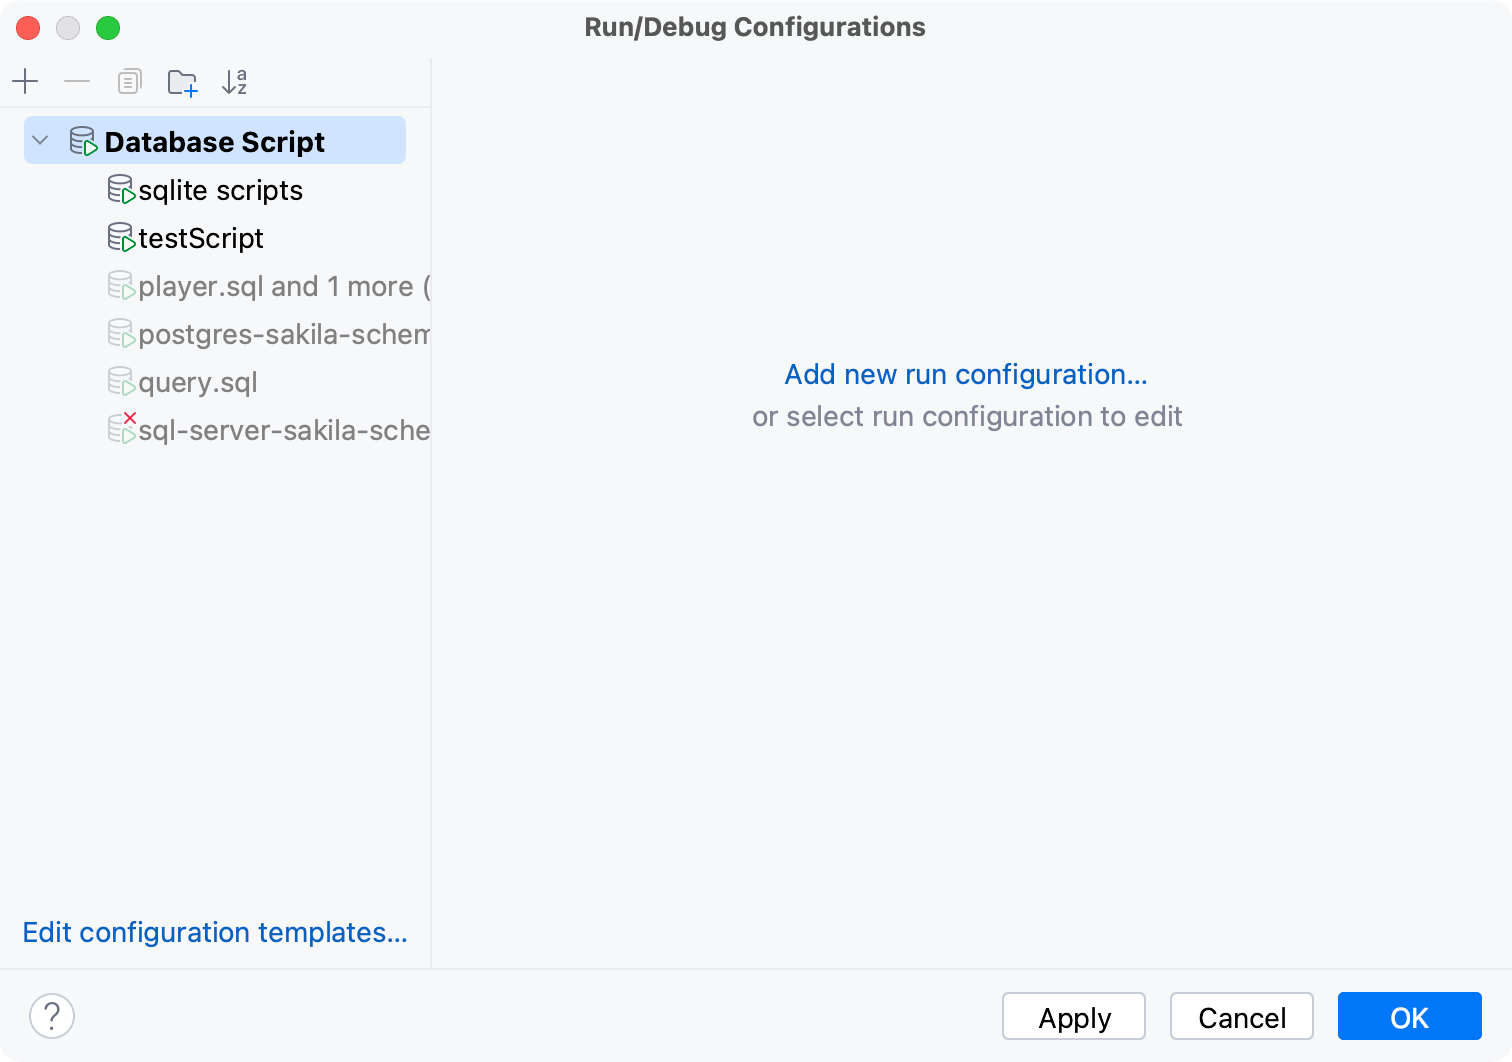Screen dimensions: 1512x1062
Task: Remove selected configuration using the minus icon
Action: coord(77,81)
